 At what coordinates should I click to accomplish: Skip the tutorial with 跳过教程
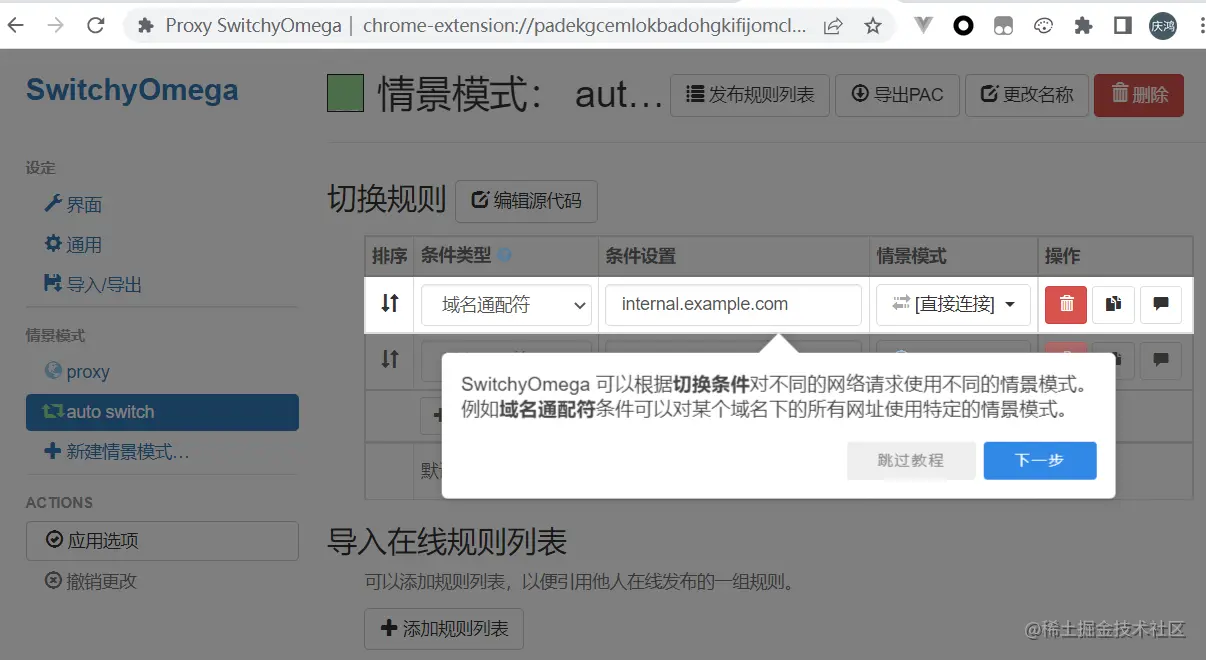(x=911, y=460)
